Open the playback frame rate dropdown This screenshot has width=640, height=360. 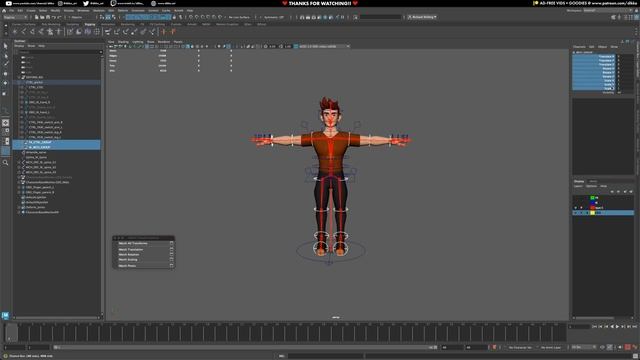pyautogui.click(x=584, y=347)
